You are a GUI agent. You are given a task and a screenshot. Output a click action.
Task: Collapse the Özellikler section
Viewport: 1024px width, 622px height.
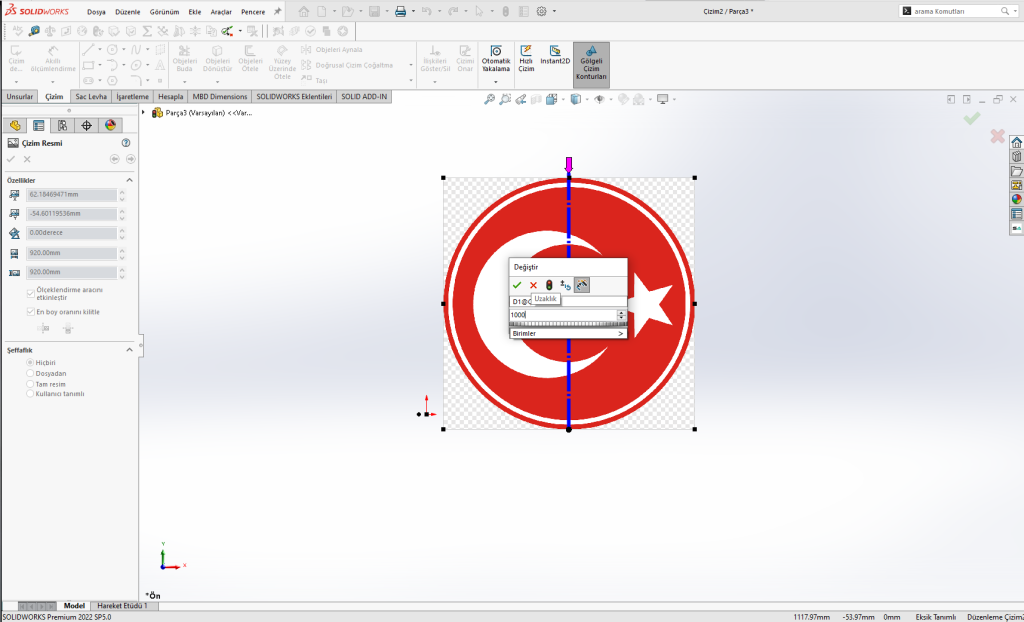[x=129, y=179]
